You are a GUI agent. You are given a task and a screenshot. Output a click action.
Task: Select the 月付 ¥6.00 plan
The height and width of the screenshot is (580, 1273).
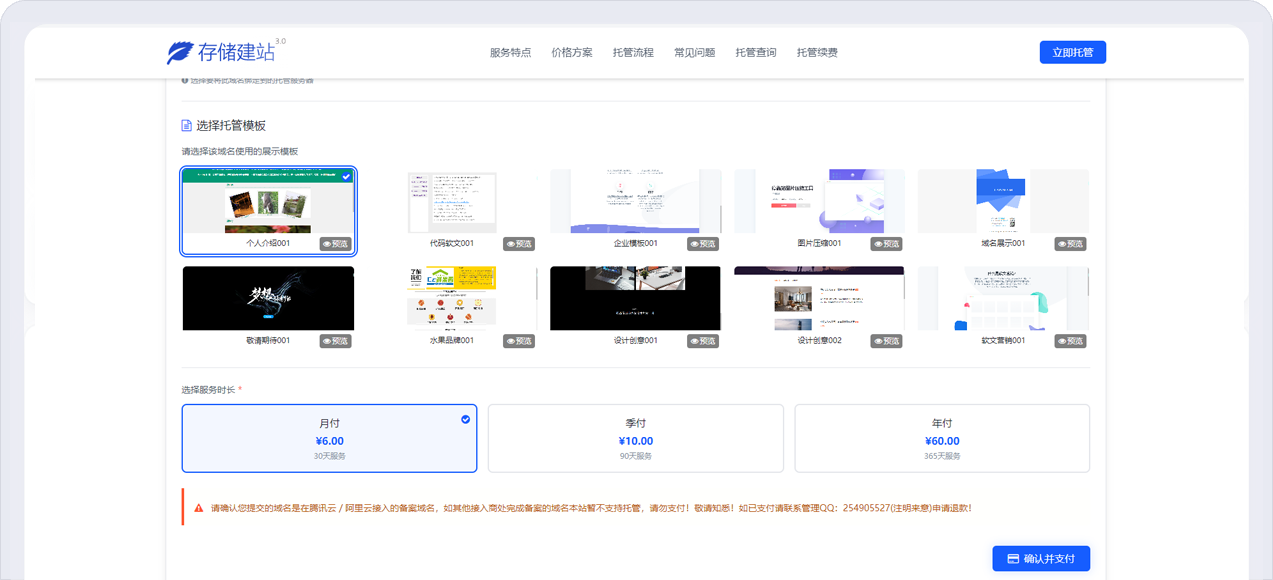pyautogui.click(x=329, y=438)
